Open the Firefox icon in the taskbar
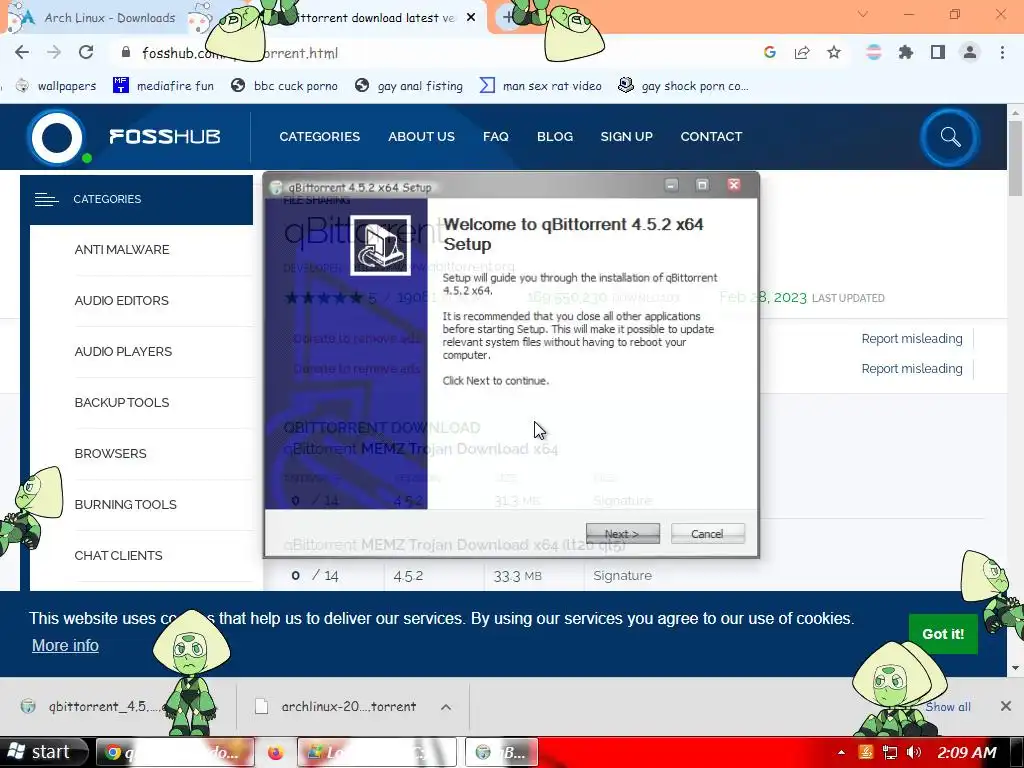 pos(276,752)
